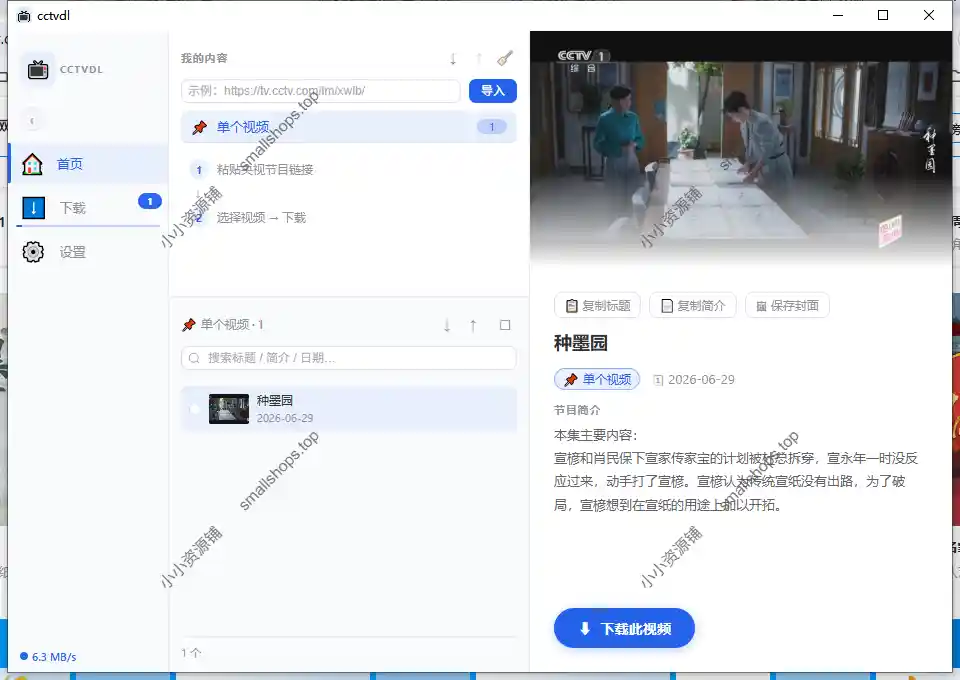Click the count badge on 单个视频 row
960x680 pixels.
492,127
